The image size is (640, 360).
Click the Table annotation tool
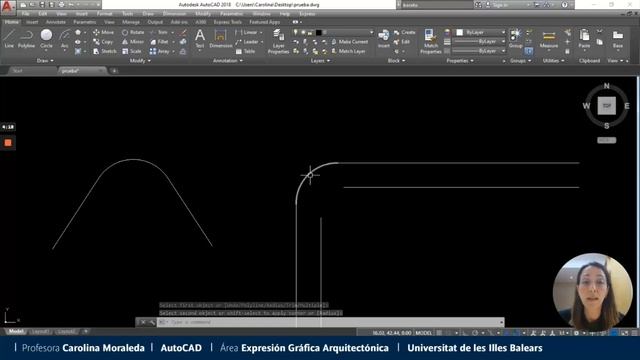[x=245, y=51]
